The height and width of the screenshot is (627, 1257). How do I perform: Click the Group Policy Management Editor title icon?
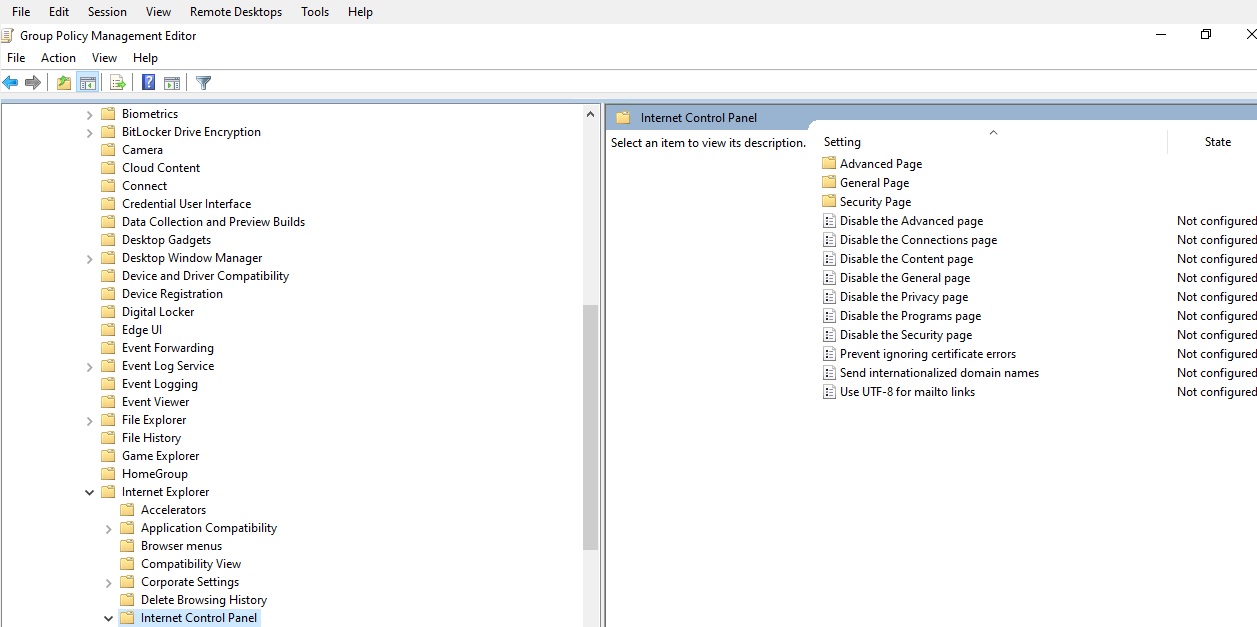[x=8, y=36]
